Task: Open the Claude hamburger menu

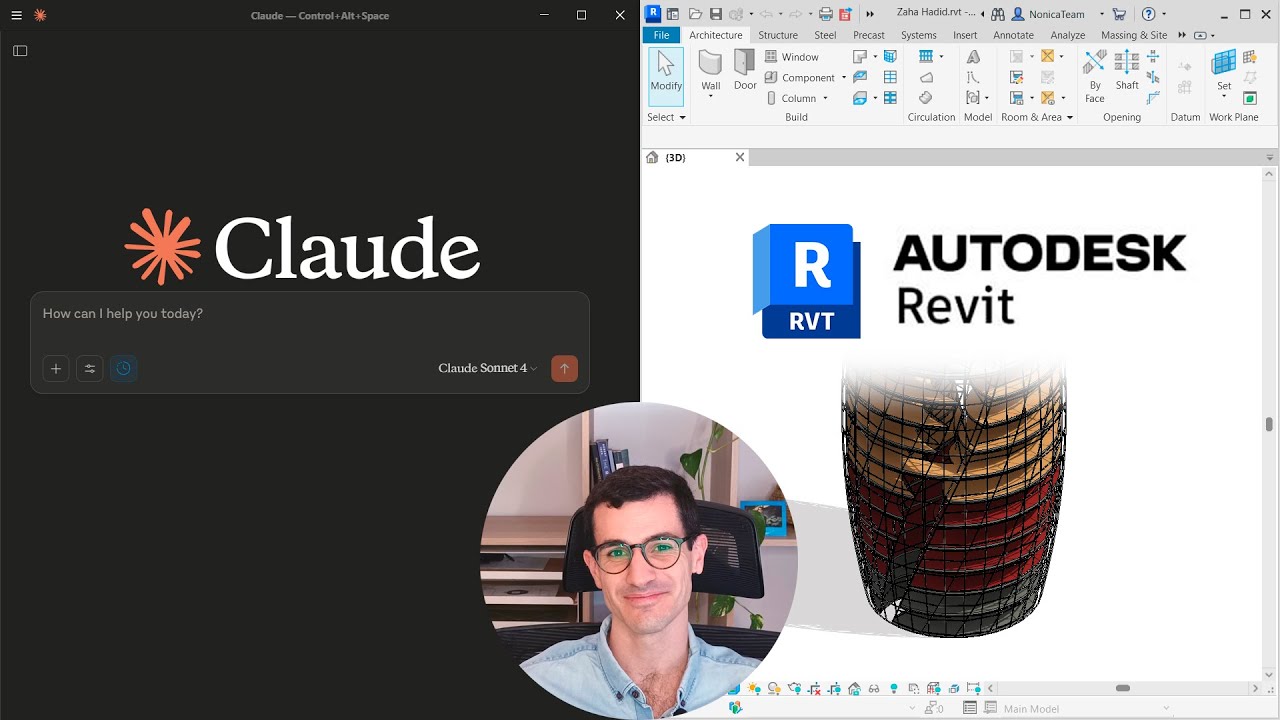Action: (x=16, y=16)
